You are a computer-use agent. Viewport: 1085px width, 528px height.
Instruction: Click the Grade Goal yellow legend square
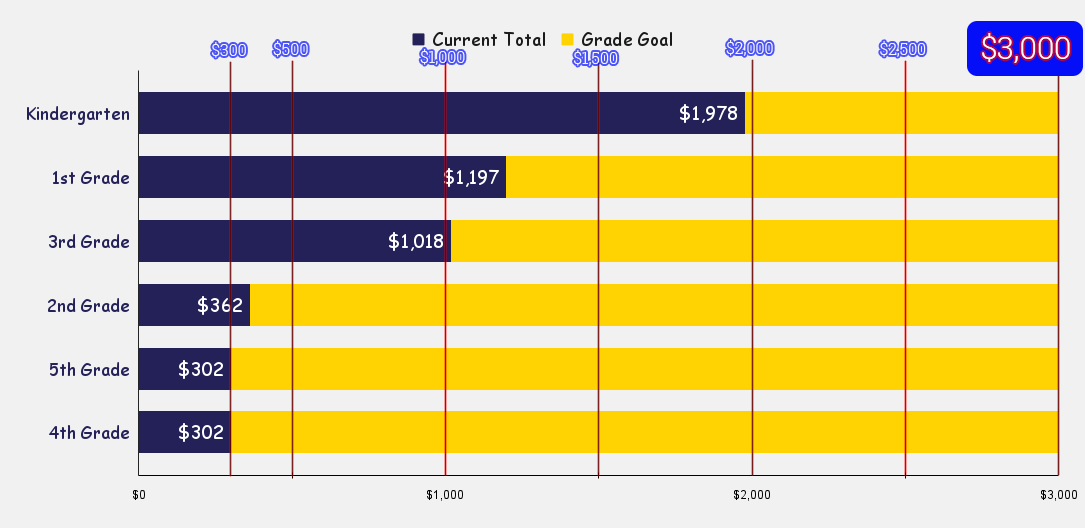point(567,40)
